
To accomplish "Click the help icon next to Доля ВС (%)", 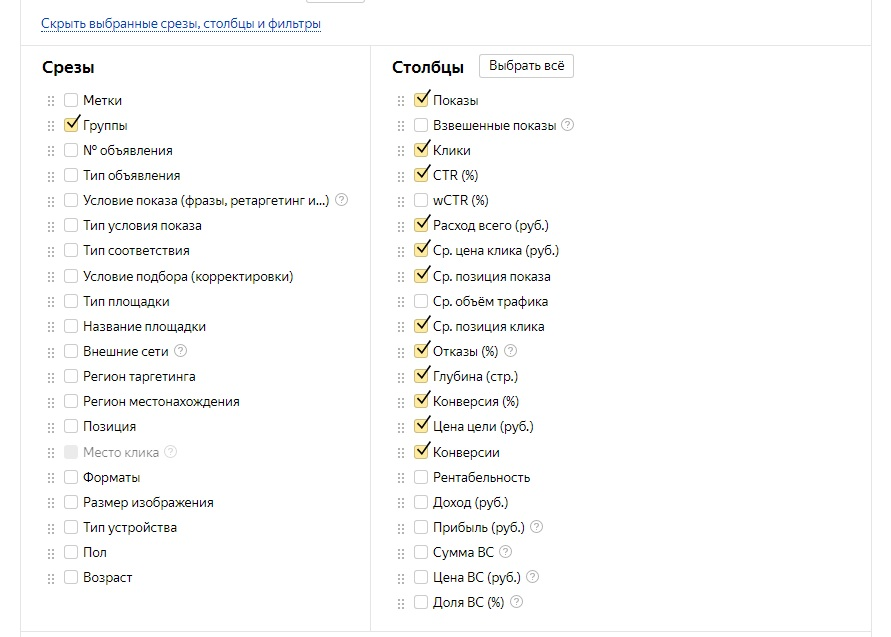I will pos(516,602).
